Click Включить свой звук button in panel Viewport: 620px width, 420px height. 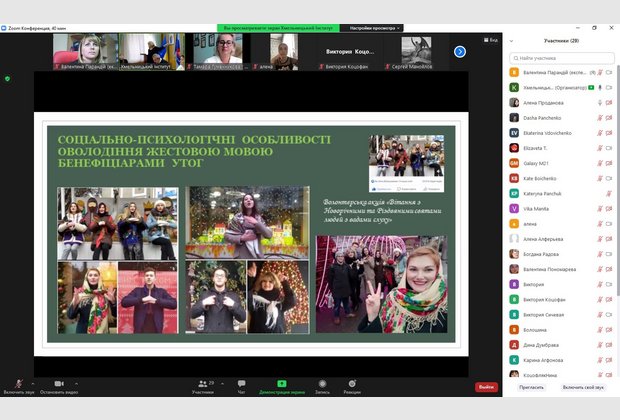pyautogui.click(x=583, y=387)
